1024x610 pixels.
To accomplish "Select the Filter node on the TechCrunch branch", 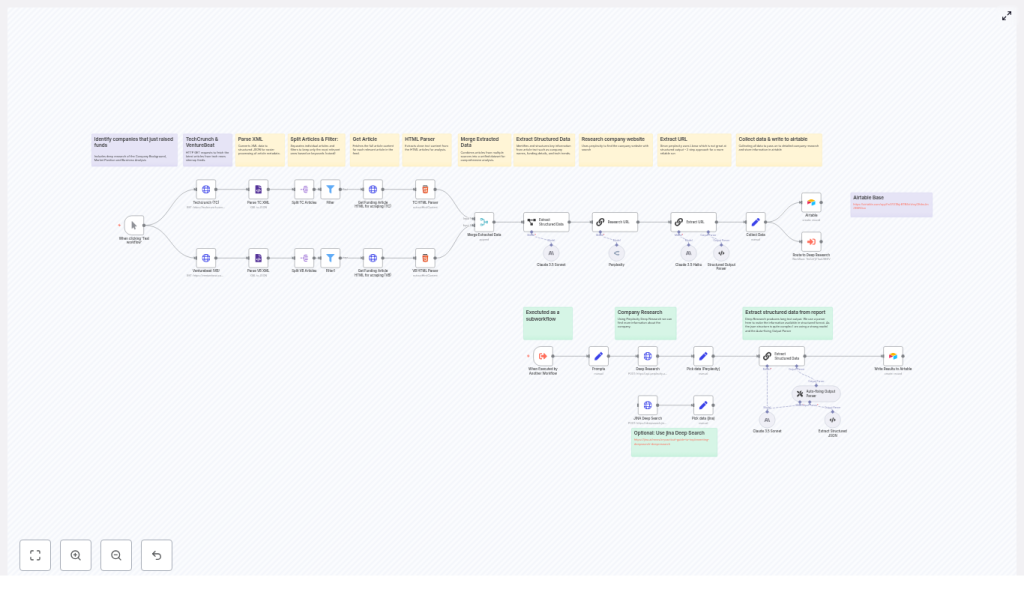I will pos(330,189).
